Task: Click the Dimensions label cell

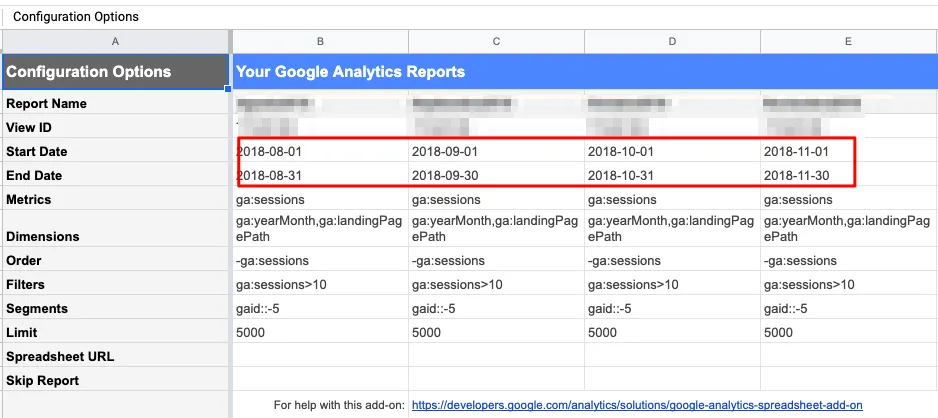Action: pos(115,228)
